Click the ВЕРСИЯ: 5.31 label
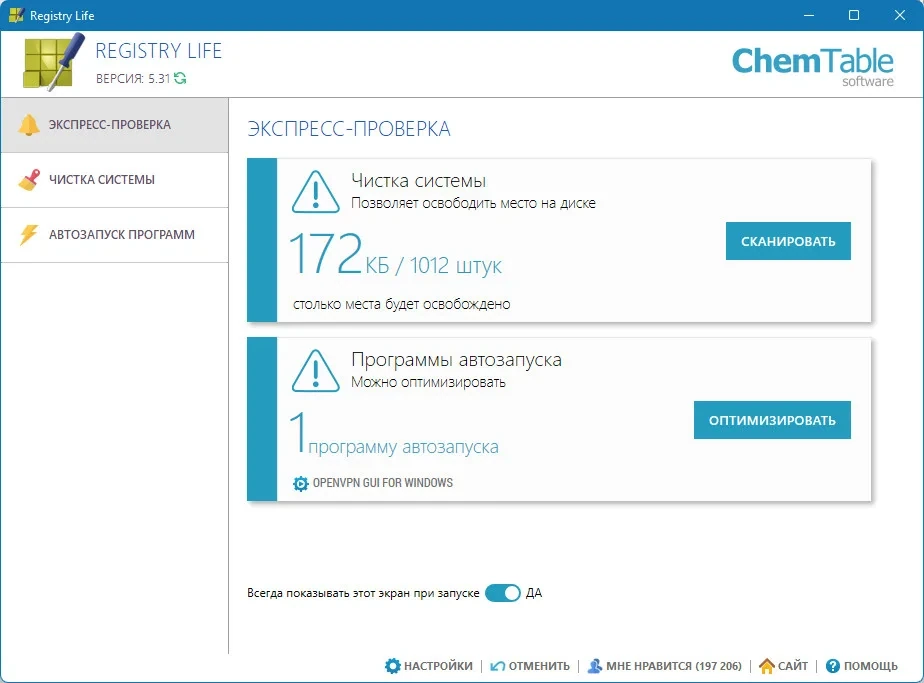 (x=133, y=78)
